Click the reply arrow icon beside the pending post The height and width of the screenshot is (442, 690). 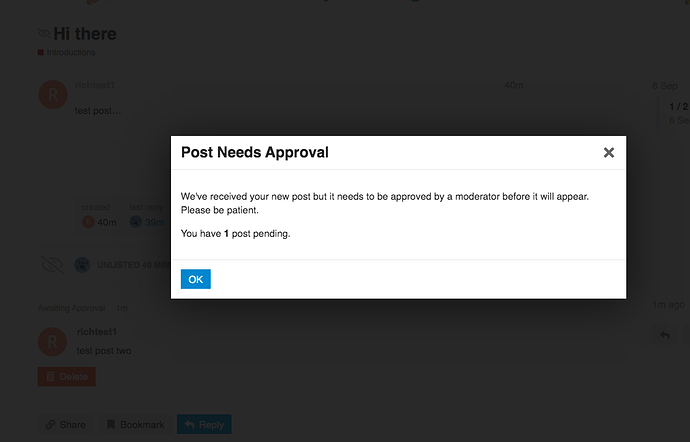click(665, 335)
